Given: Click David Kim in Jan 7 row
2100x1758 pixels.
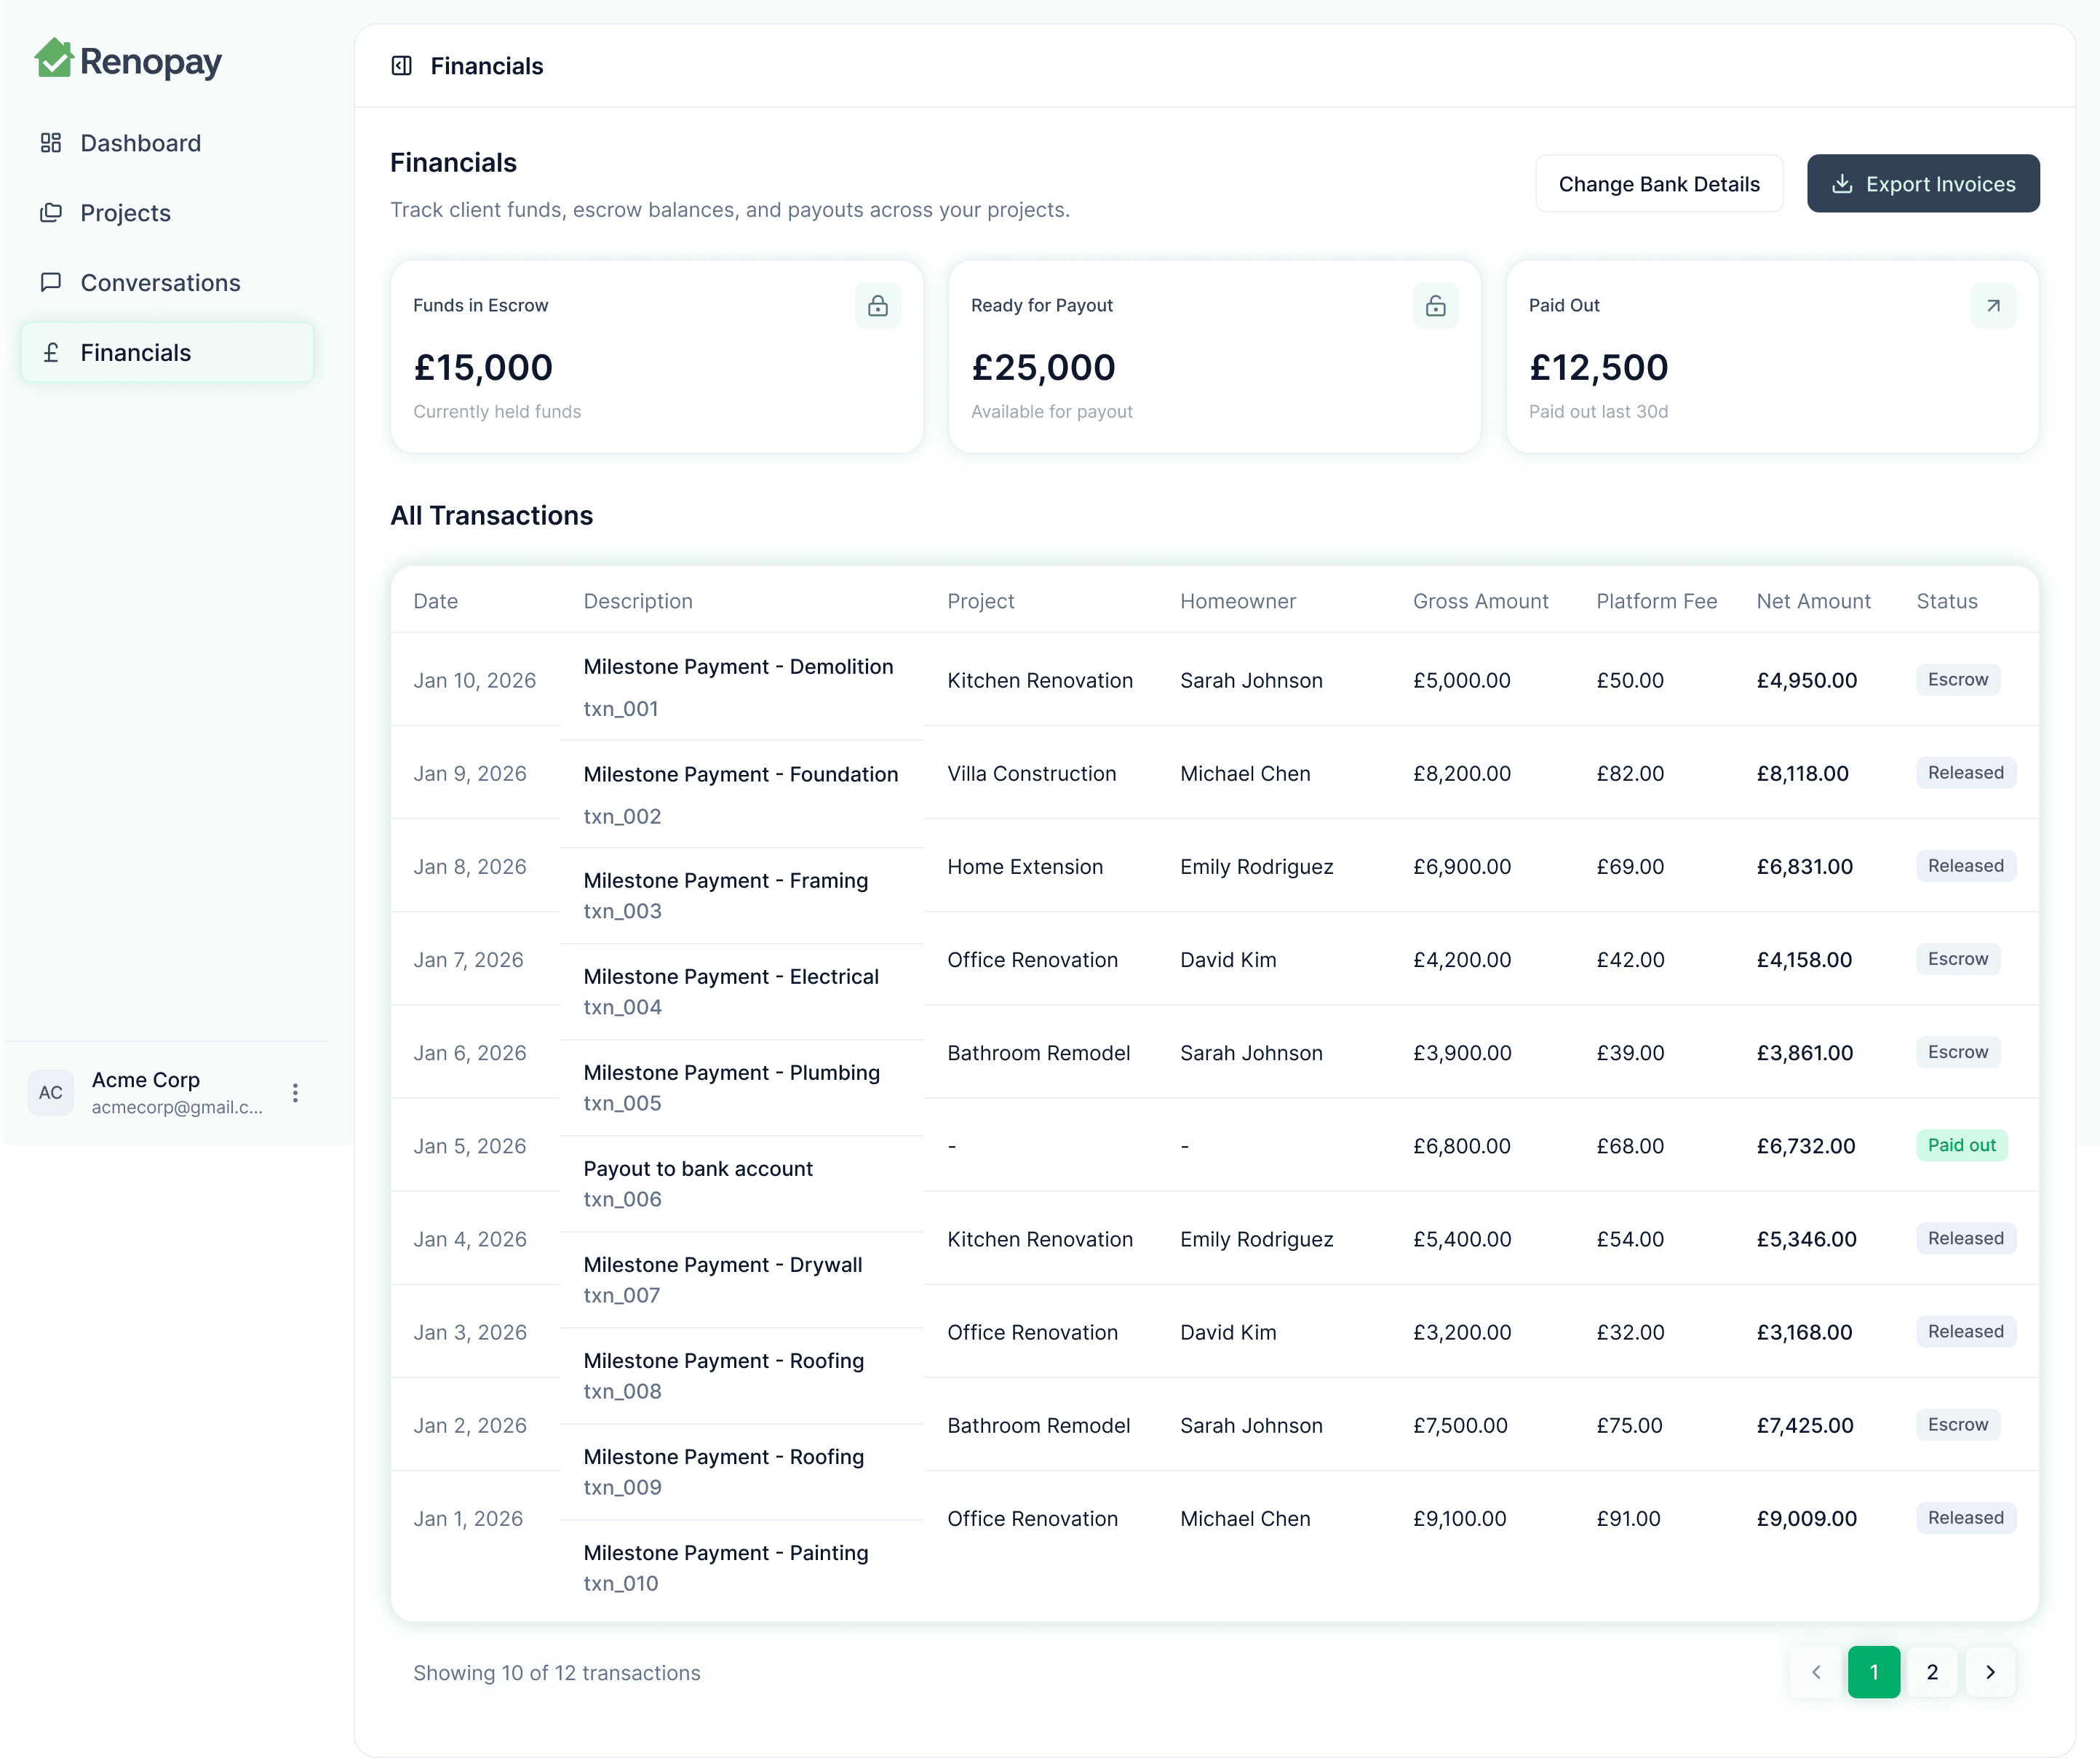Looking at the screenshot, I should (x=1228, y=960).
